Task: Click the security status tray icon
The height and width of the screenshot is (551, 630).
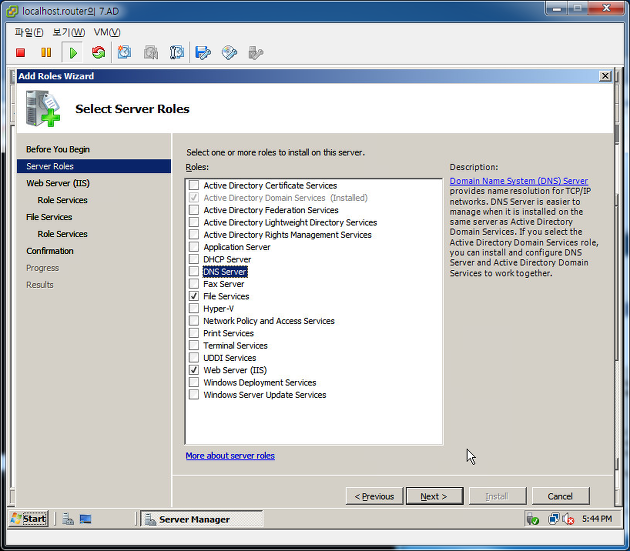Action: click(x=532, y=519)
